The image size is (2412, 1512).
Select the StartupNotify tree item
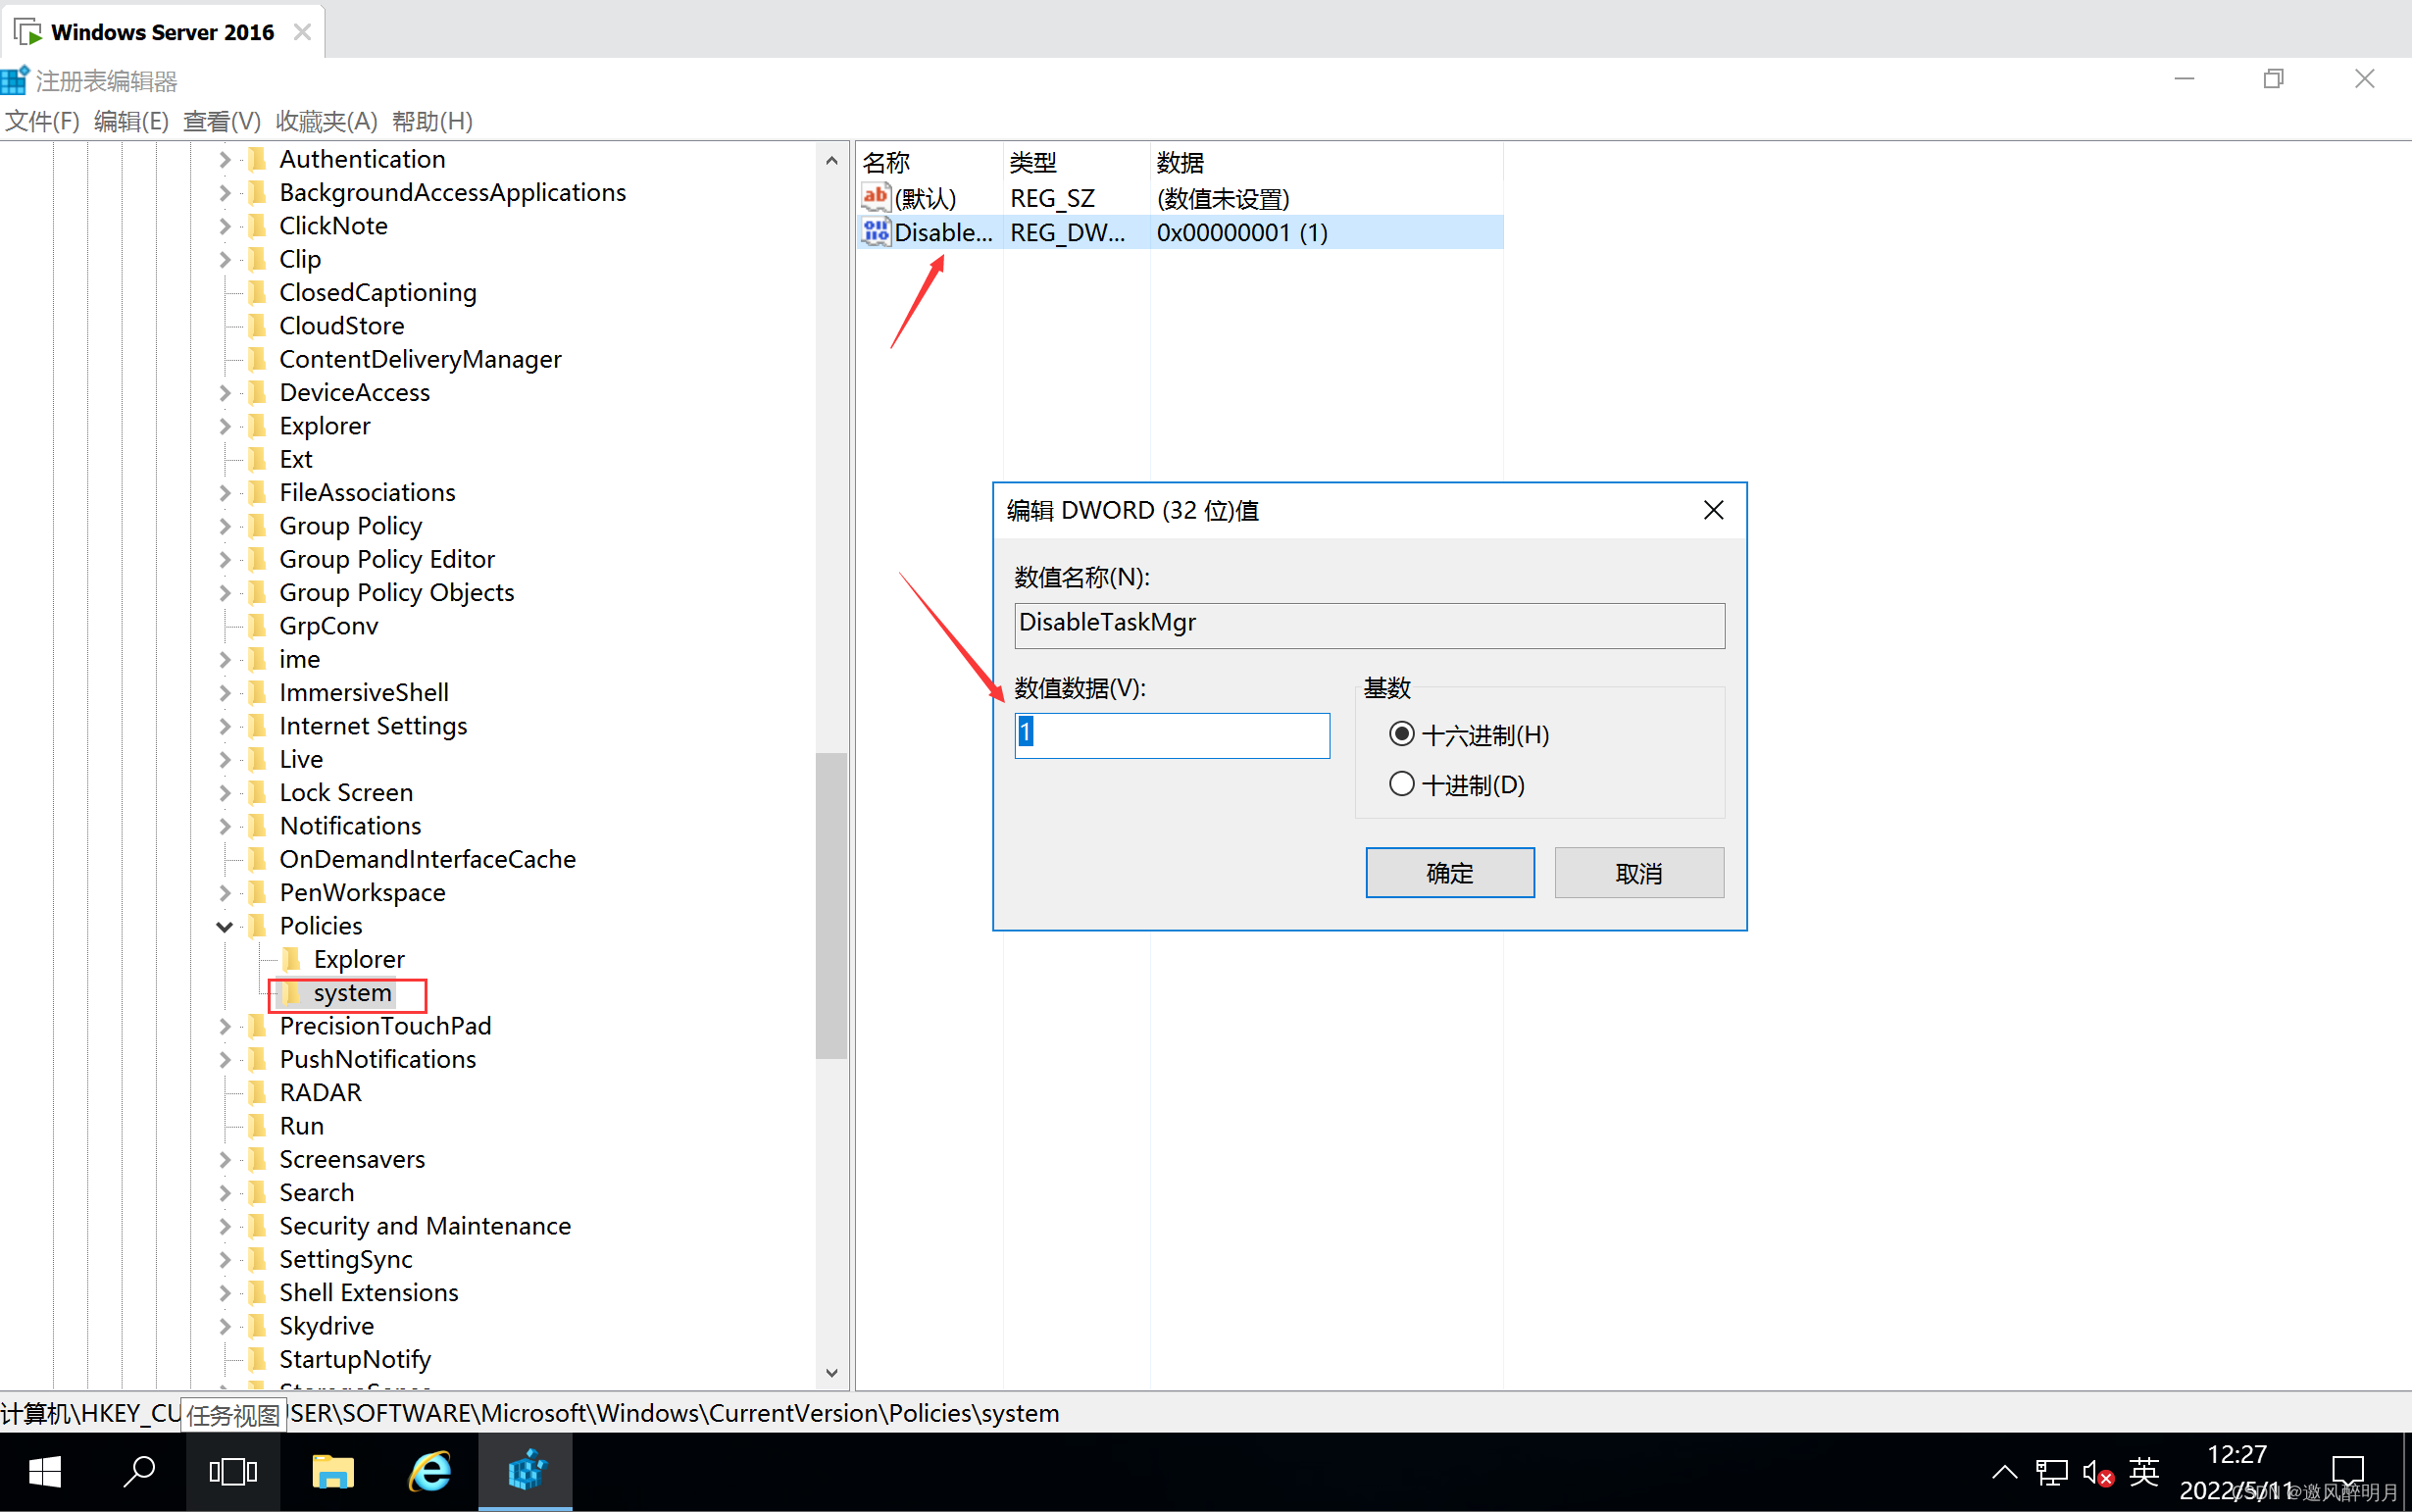(355, 1359)
